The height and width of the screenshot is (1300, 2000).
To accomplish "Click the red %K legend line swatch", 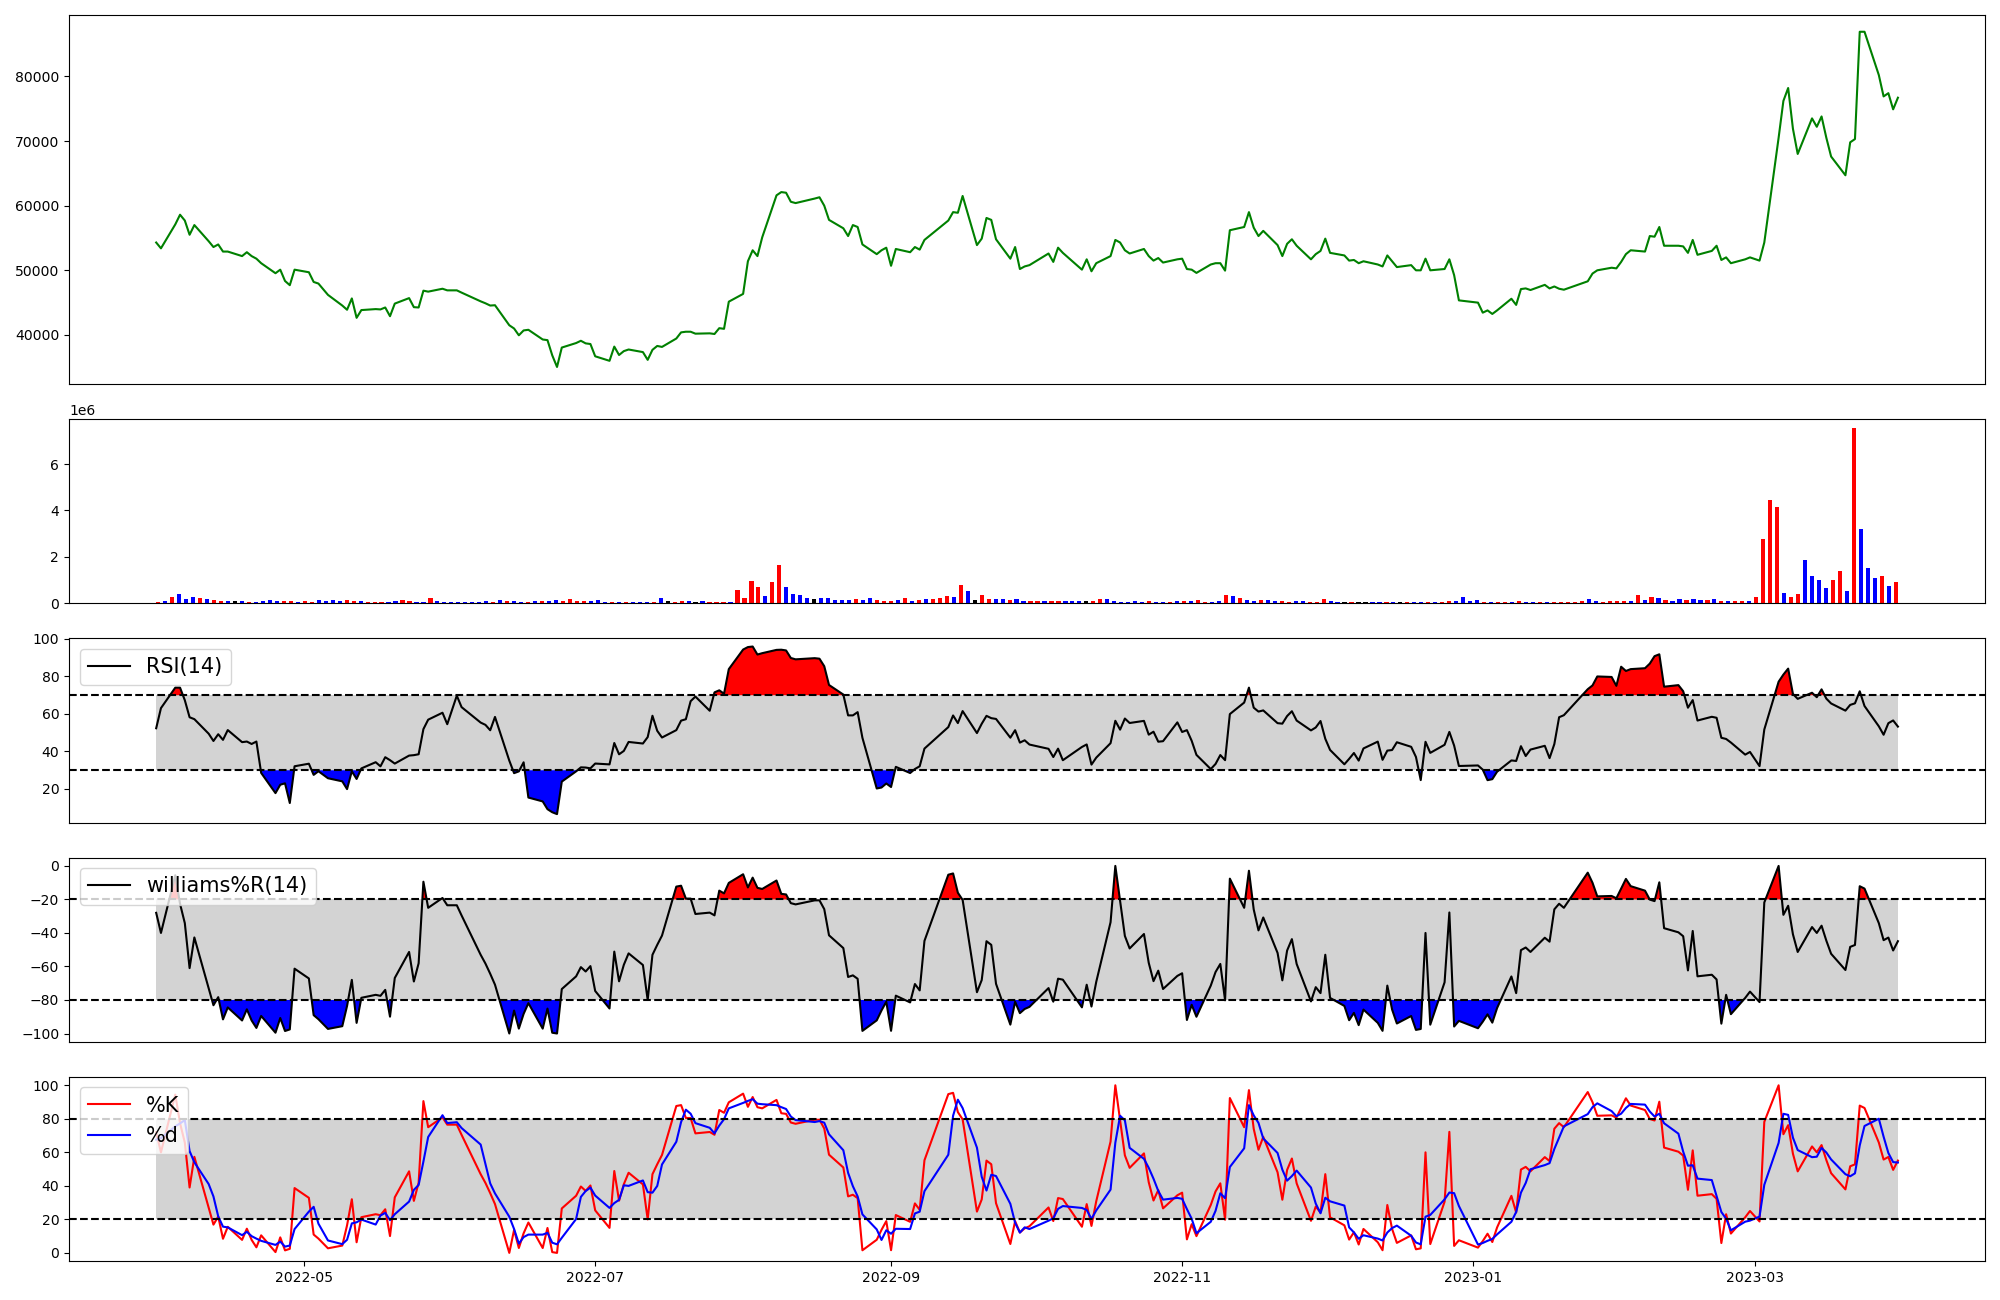I will tap(109, 1105).
